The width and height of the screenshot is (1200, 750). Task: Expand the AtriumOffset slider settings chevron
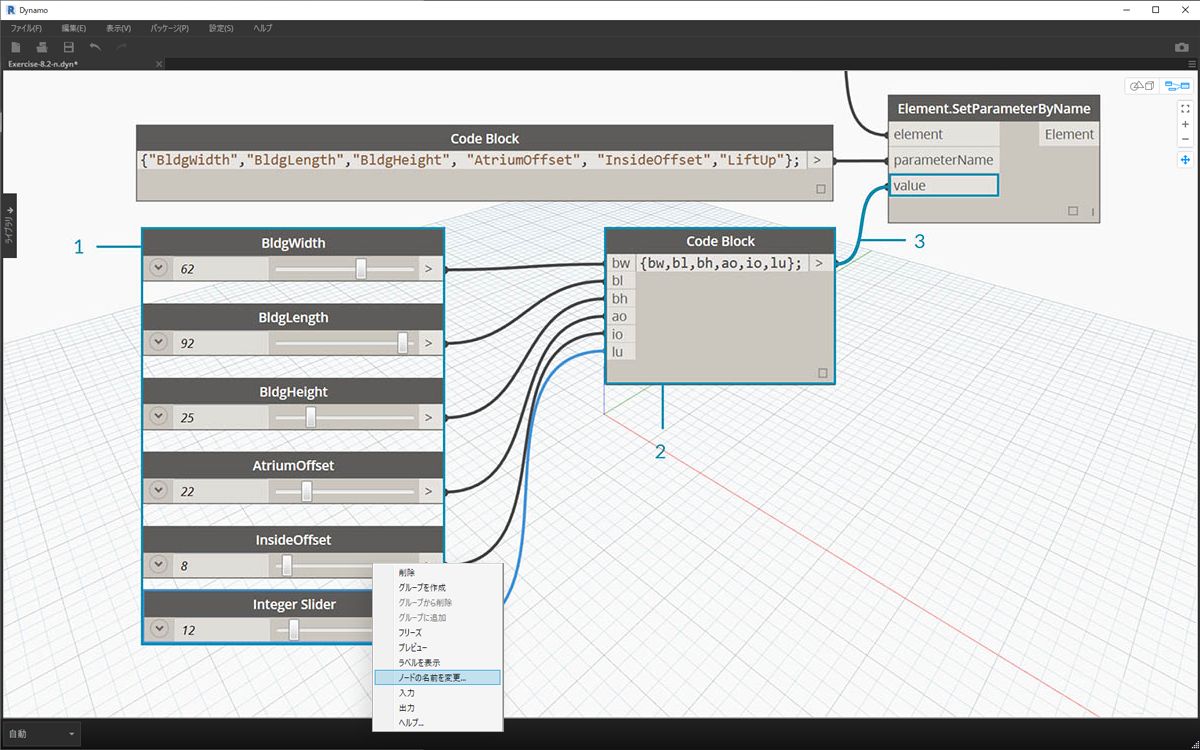click(158, 490)
